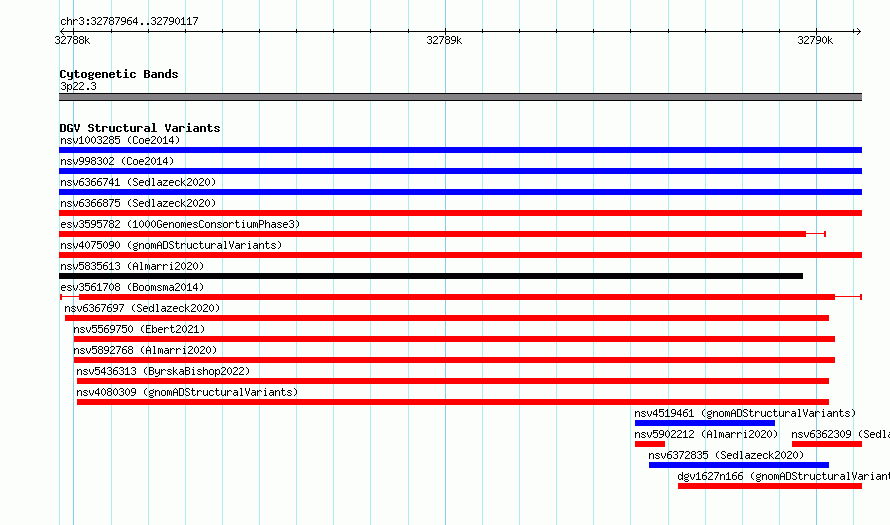Click the black bar of nsv5835613
The height and width of the screenshot is (525, 890).
pyautogui.click(x=431, y=276)
